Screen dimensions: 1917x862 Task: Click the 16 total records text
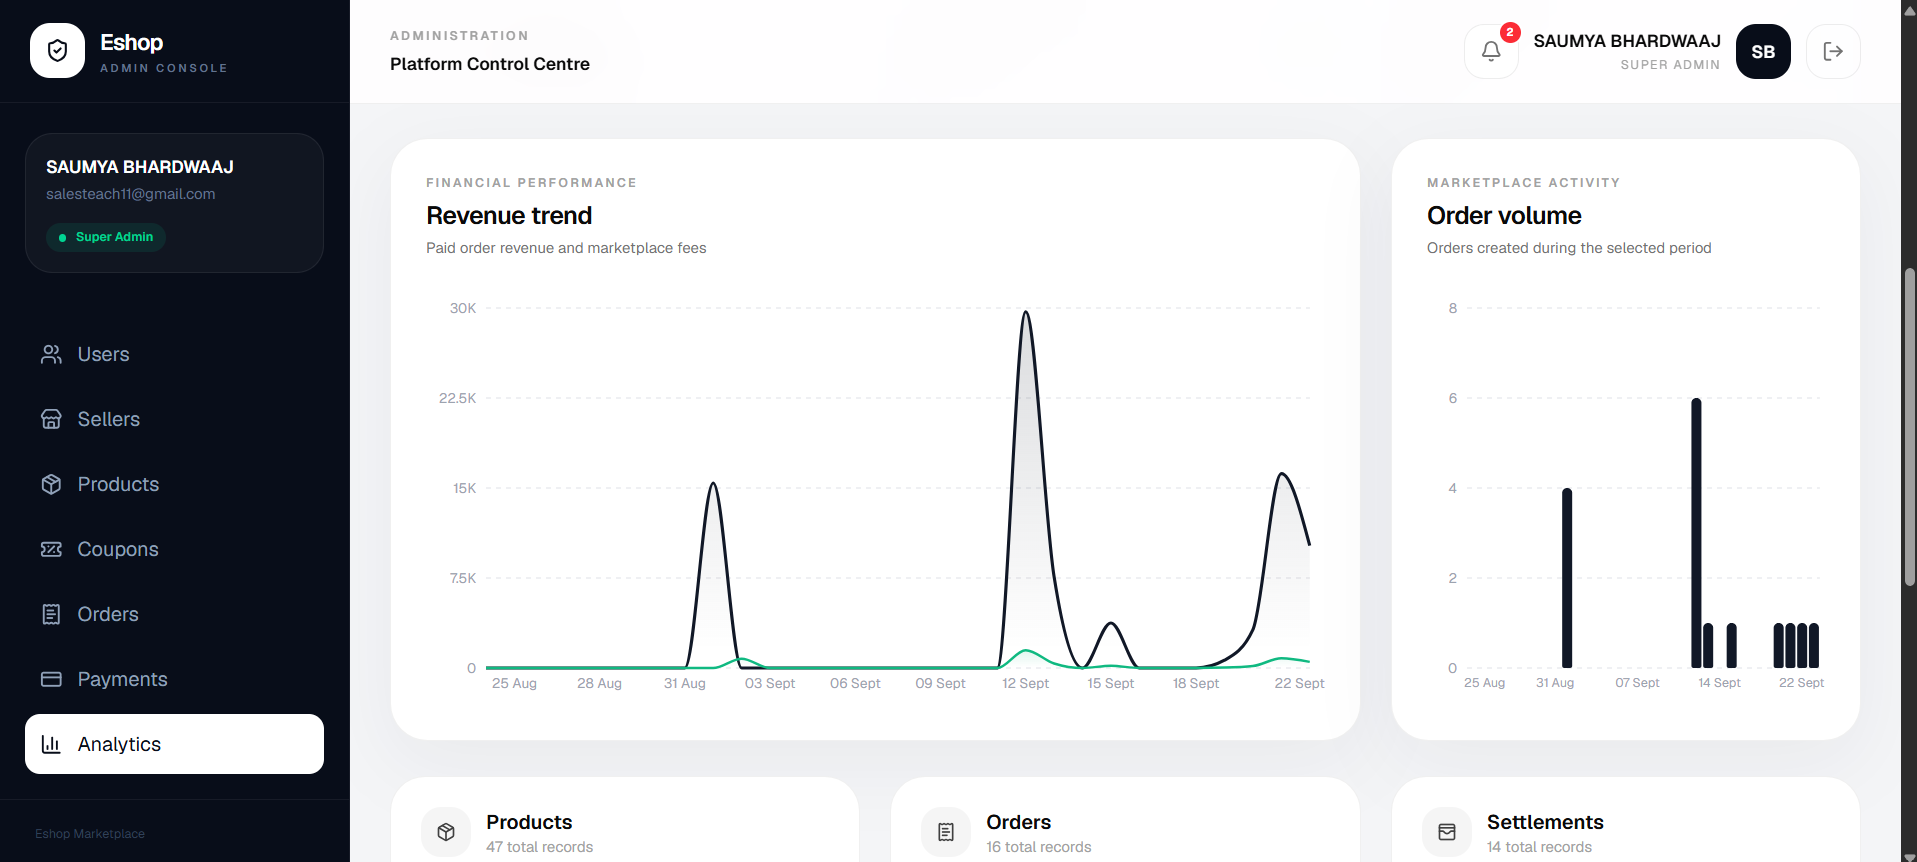point(1039,847)
